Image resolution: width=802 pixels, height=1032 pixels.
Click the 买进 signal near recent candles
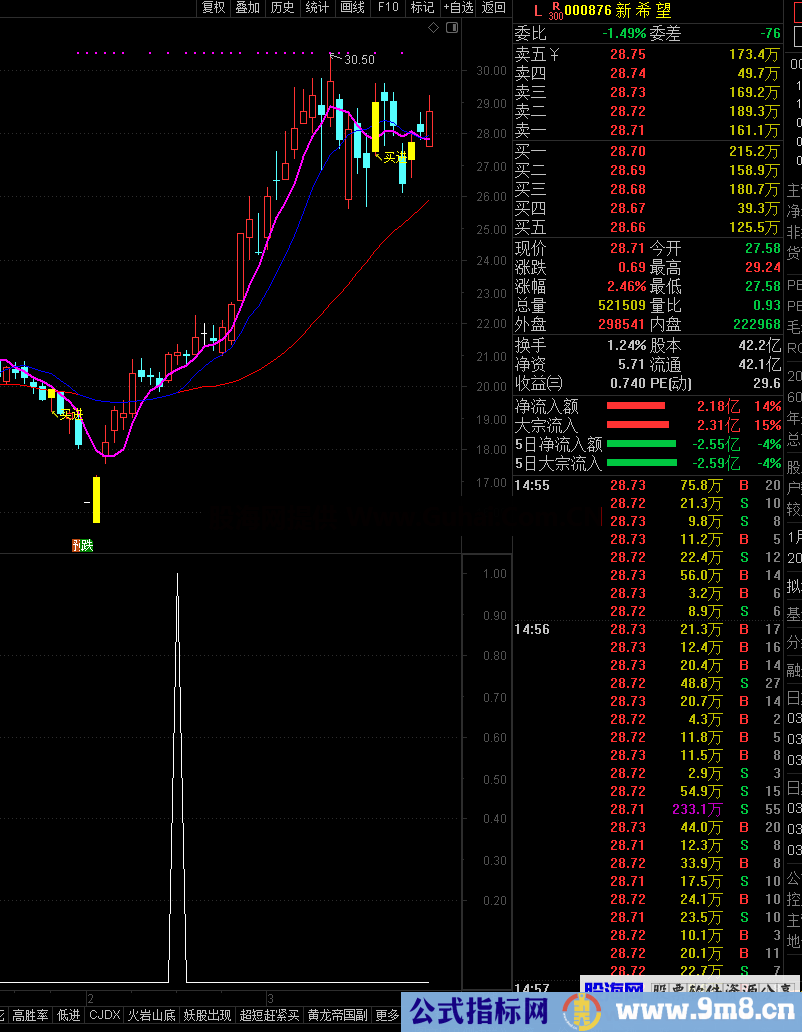pos(396,157)
